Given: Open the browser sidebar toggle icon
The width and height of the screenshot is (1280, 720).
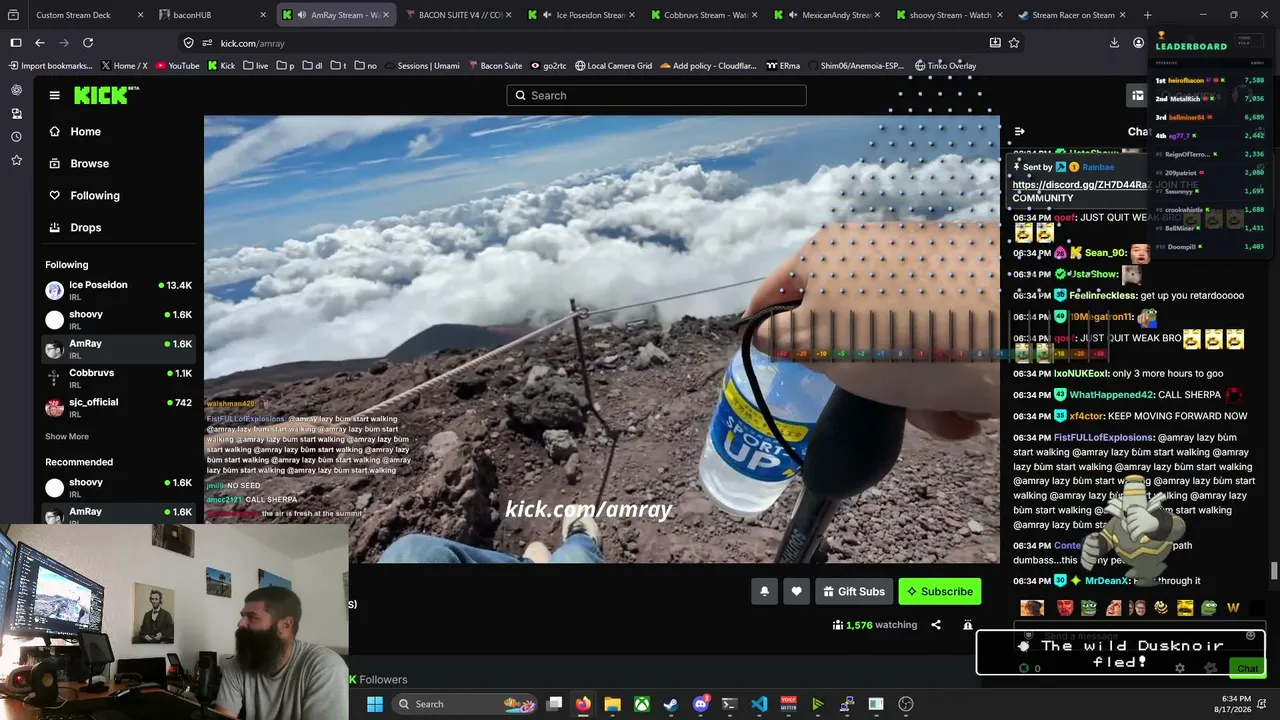Looking at the screenshot, I should 16,43.
